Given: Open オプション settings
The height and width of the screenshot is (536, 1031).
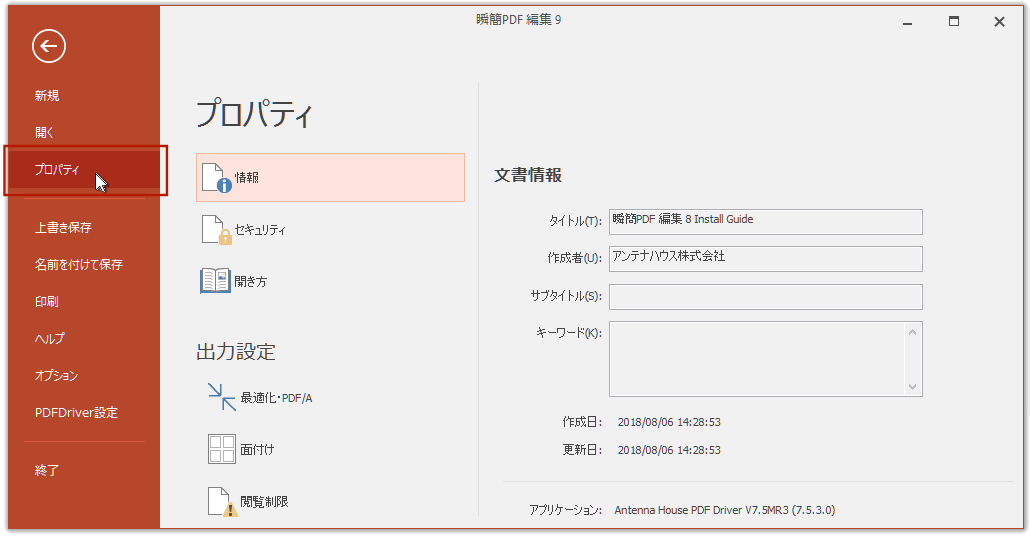Looking at the screenshot, I should pyautogui.click(x=57, y=376).
